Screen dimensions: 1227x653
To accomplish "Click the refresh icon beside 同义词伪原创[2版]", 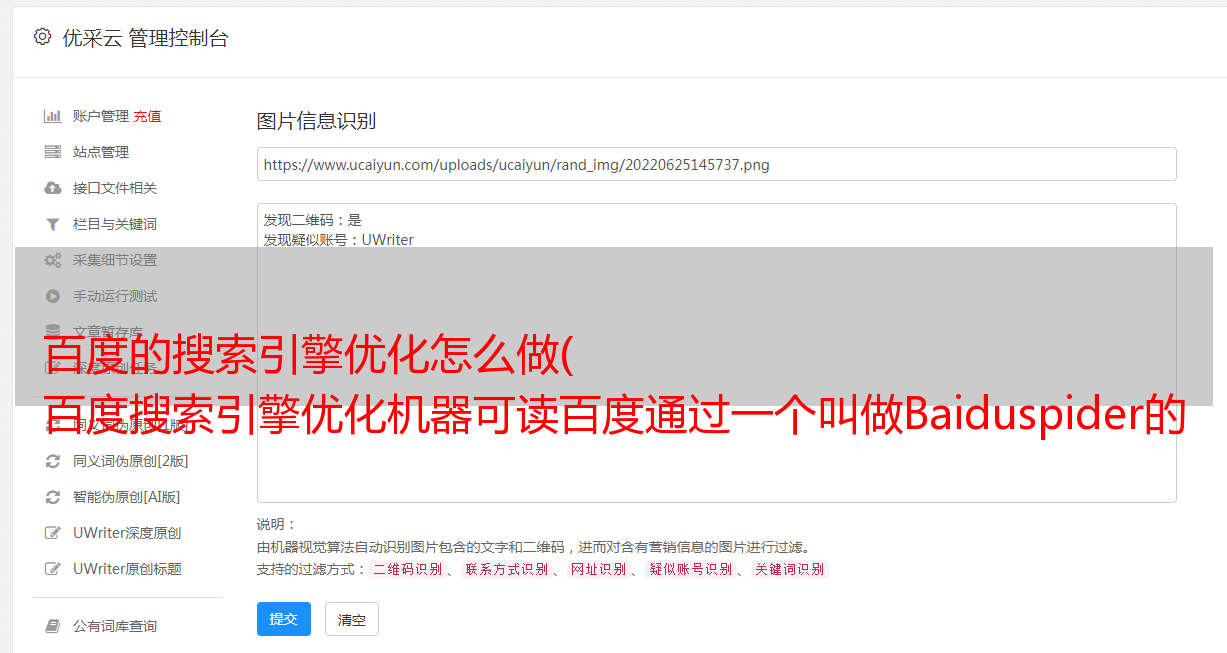I will point(53,461).
